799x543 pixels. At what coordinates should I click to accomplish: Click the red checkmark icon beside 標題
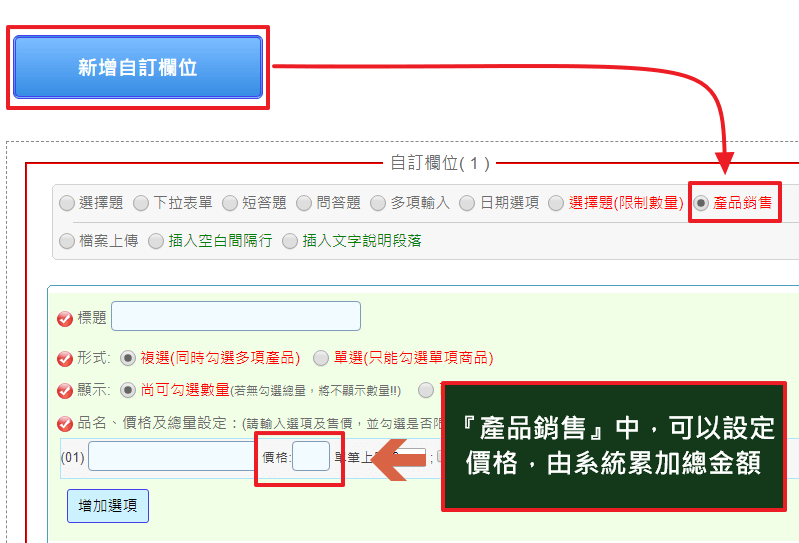pyautogui.click(x=65, y=319)
